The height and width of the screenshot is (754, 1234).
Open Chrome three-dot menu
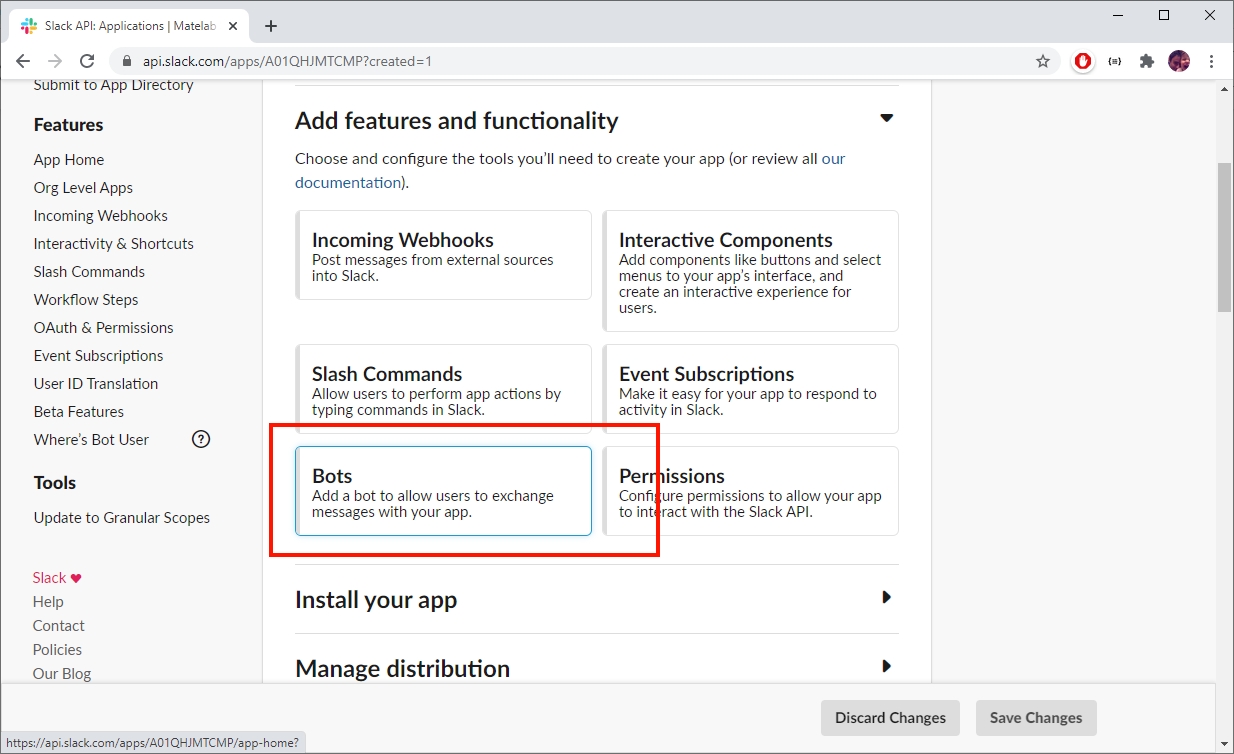coord(1211,61)
